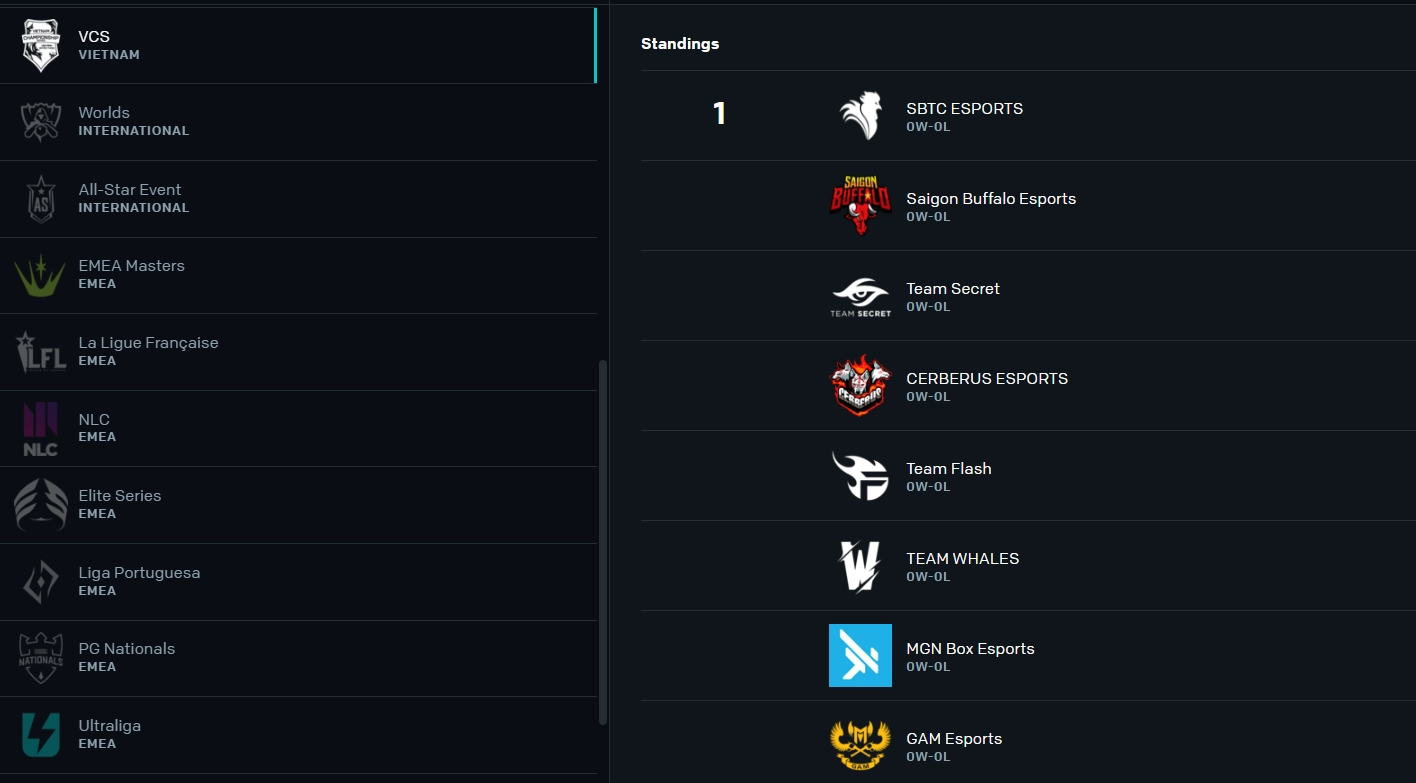1416x783 pixels.
Task: Click the Team Secret eye logo
Action: coord(860,297)
